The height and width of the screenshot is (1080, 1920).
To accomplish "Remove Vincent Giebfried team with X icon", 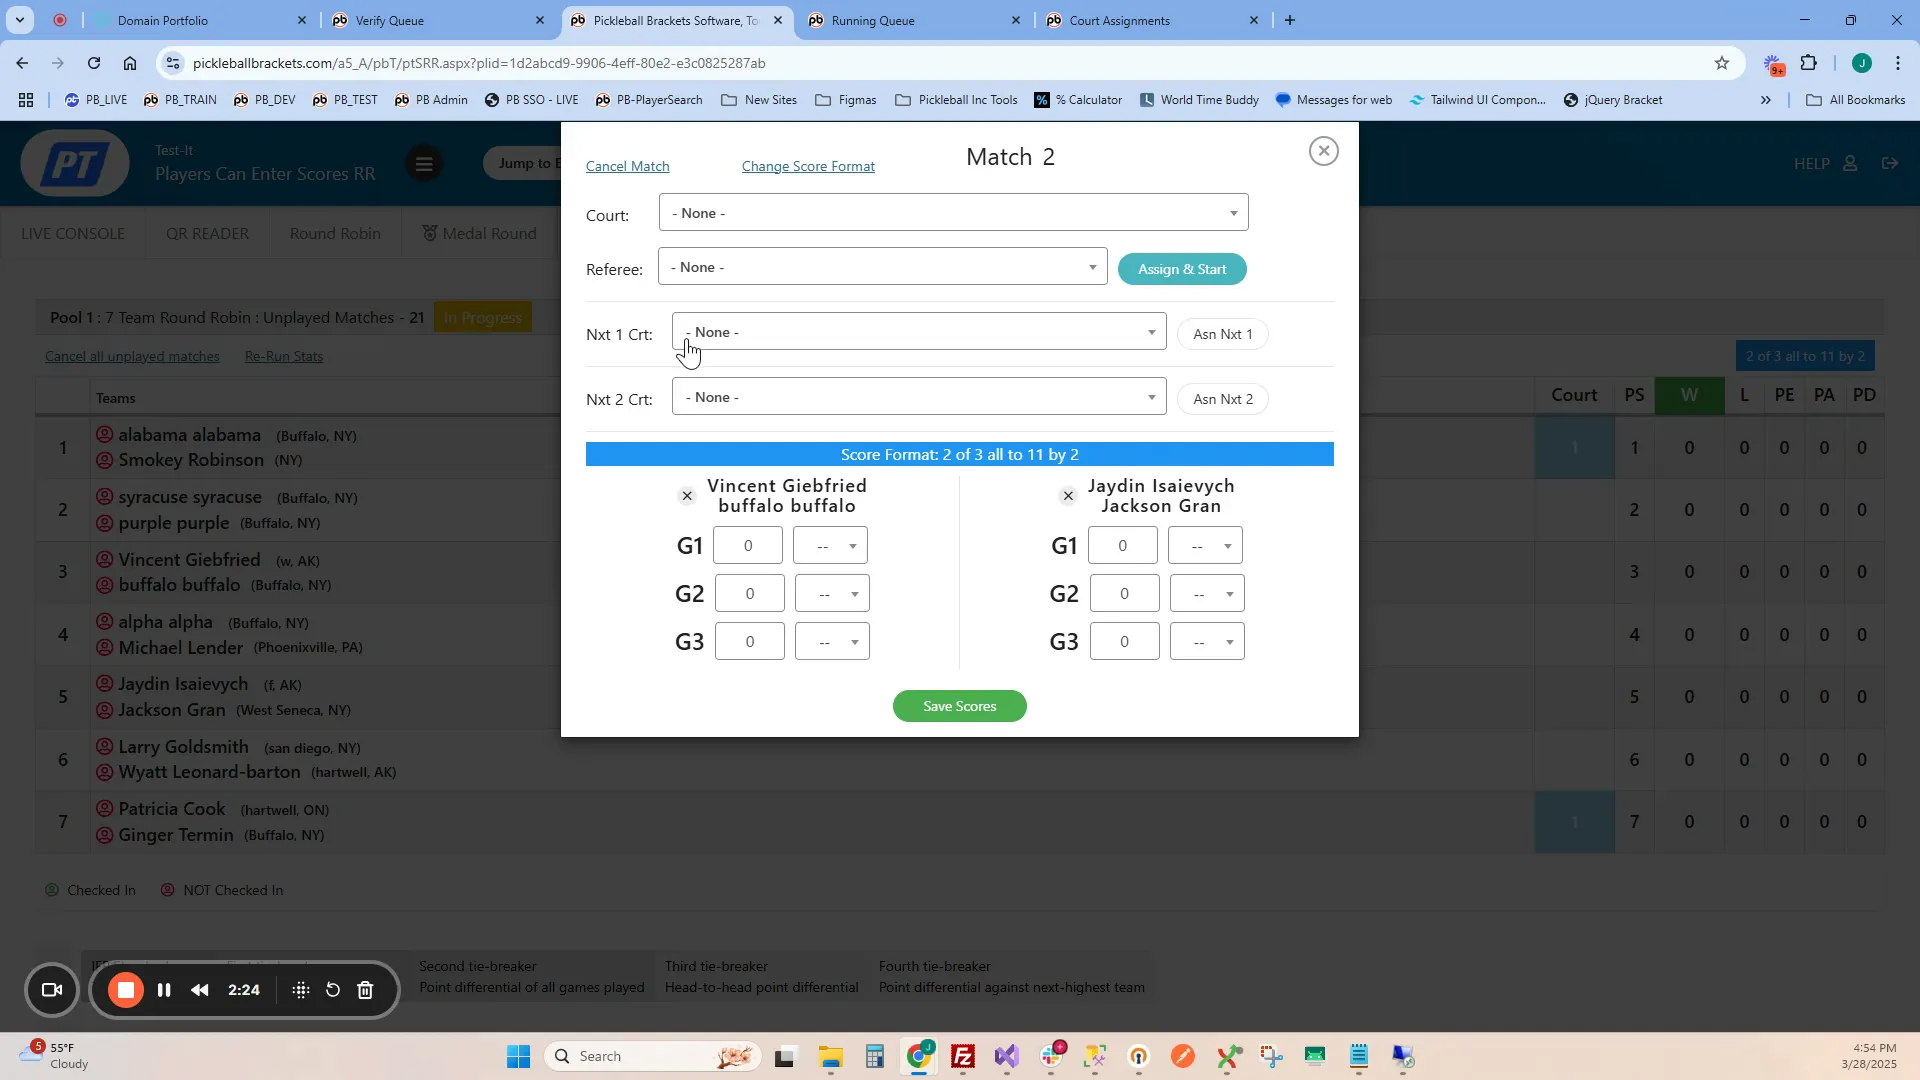I will (x=687, y=496).
